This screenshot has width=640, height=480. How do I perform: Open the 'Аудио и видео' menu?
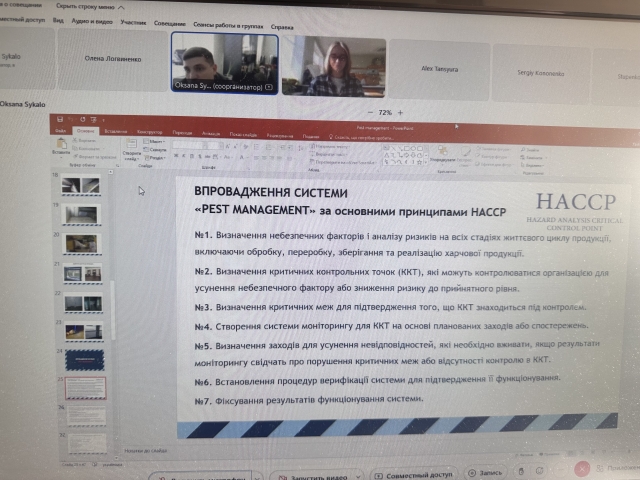[92, 21]
